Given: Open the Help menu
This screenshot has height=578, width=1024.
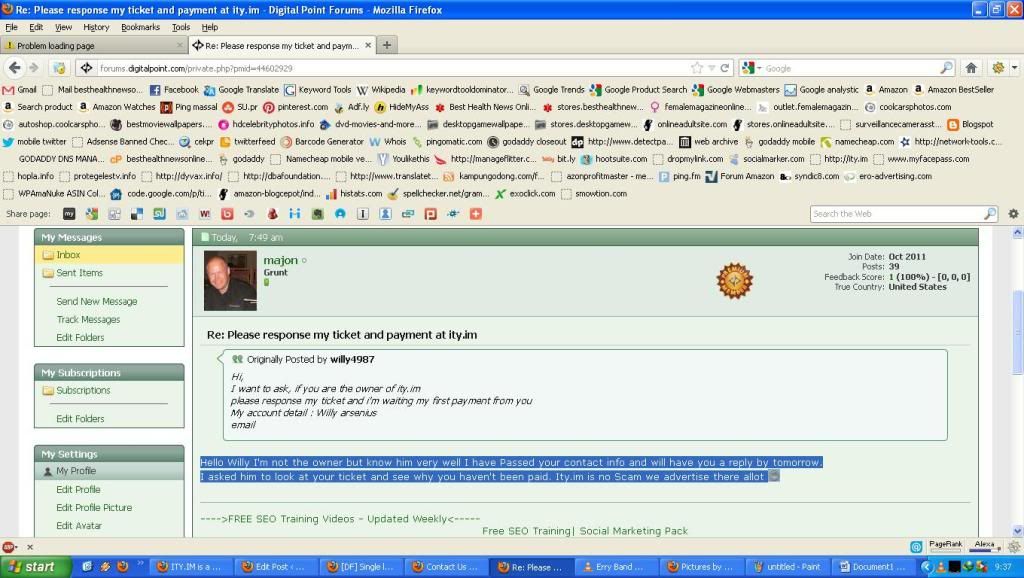Looking at the screenshot, I should pos(210,27).
